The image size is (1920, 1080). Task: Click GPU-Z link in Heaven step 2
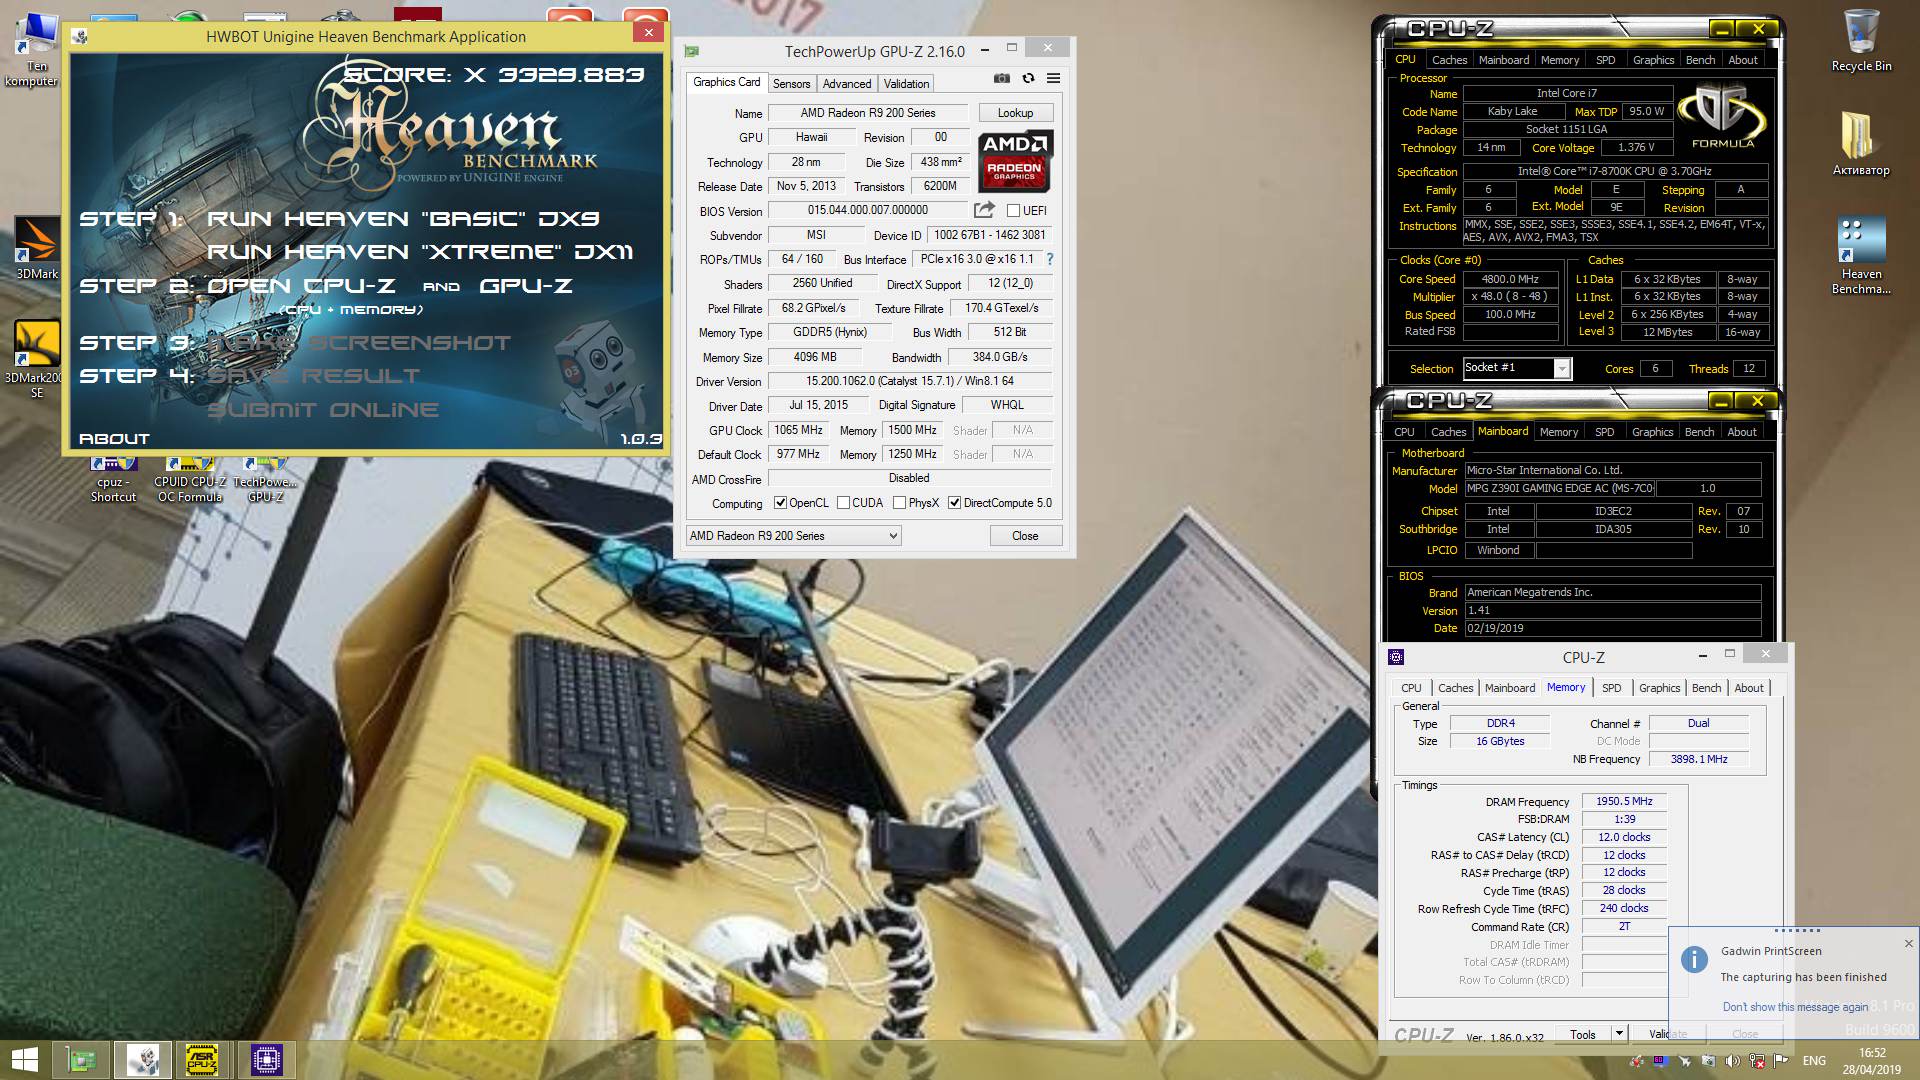(x=526, y=286)
